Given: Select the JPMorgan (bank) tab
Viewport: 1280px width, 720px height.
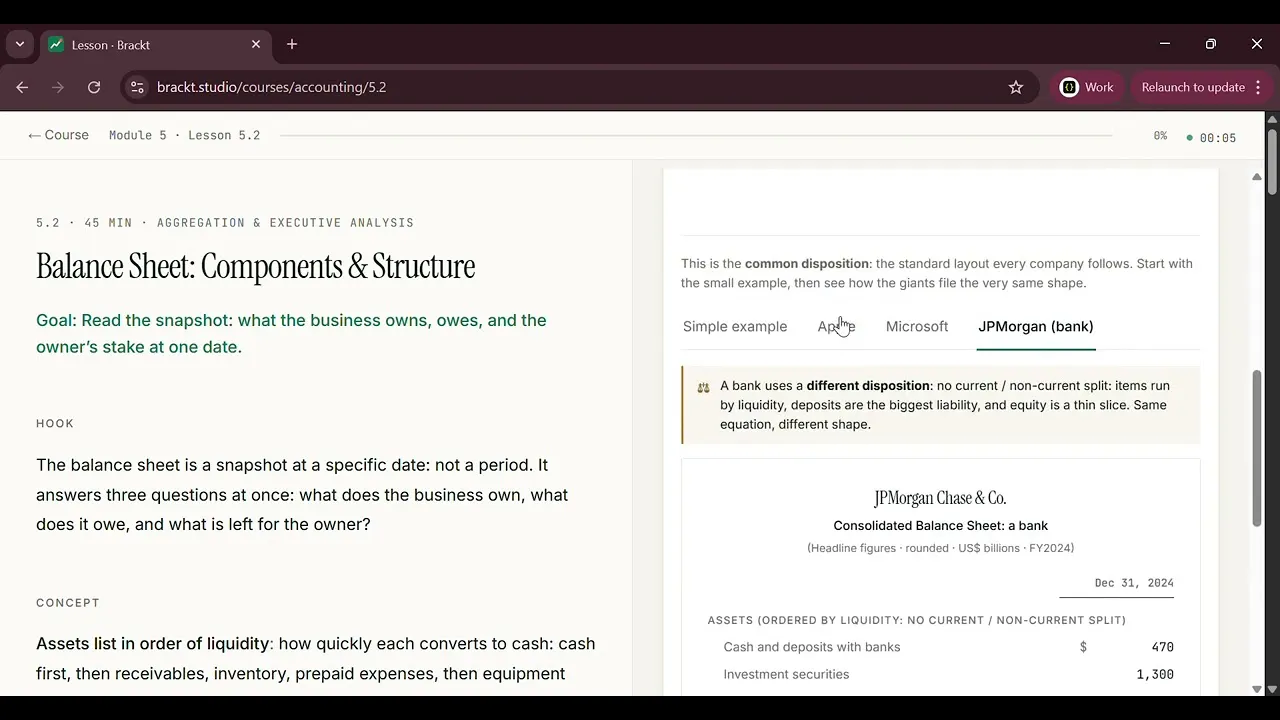Looking at the screenshot, I should [x=1036, y=326].
